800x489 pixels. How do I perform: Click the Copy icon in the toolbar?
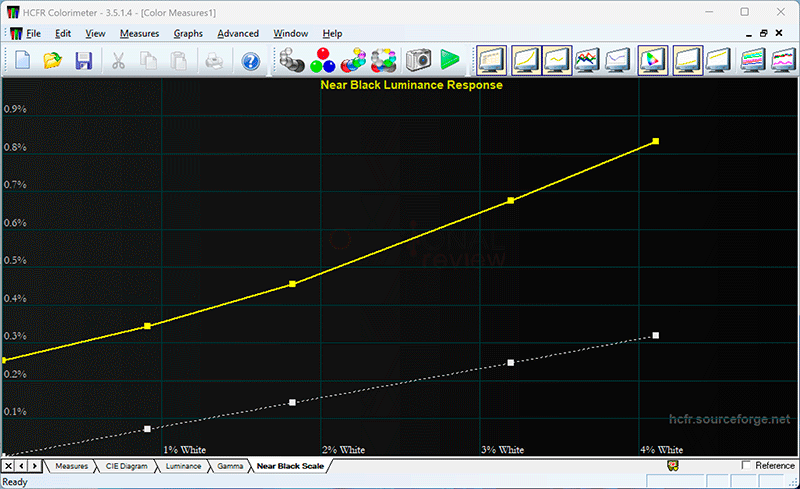(x=148, y=61)
